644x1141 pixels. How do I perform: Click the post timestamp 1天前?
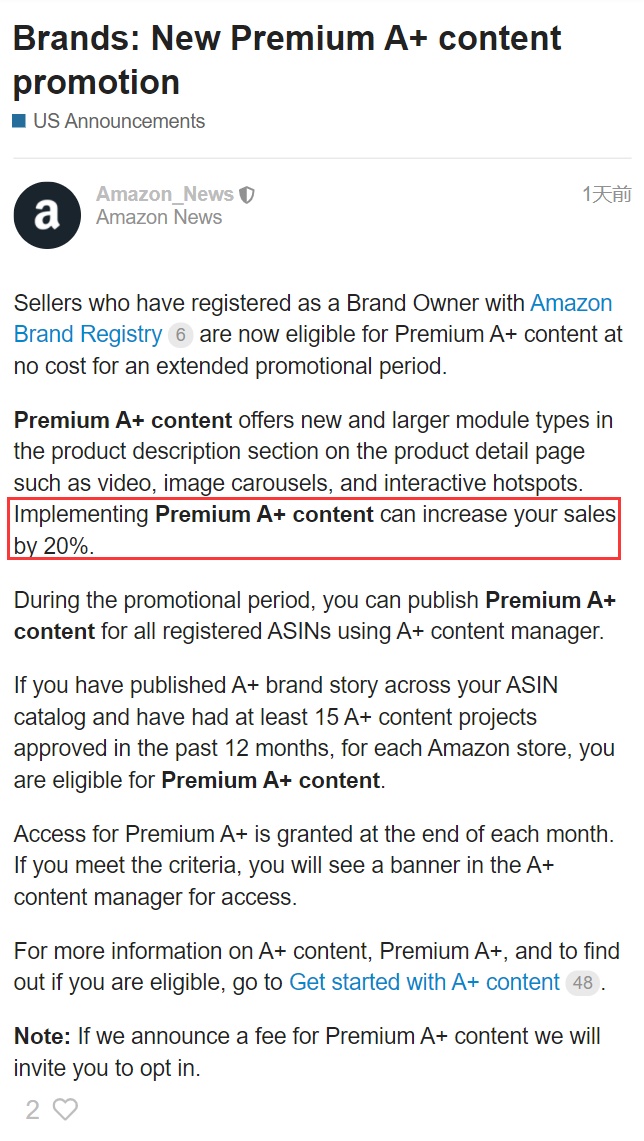pos(606,194)
